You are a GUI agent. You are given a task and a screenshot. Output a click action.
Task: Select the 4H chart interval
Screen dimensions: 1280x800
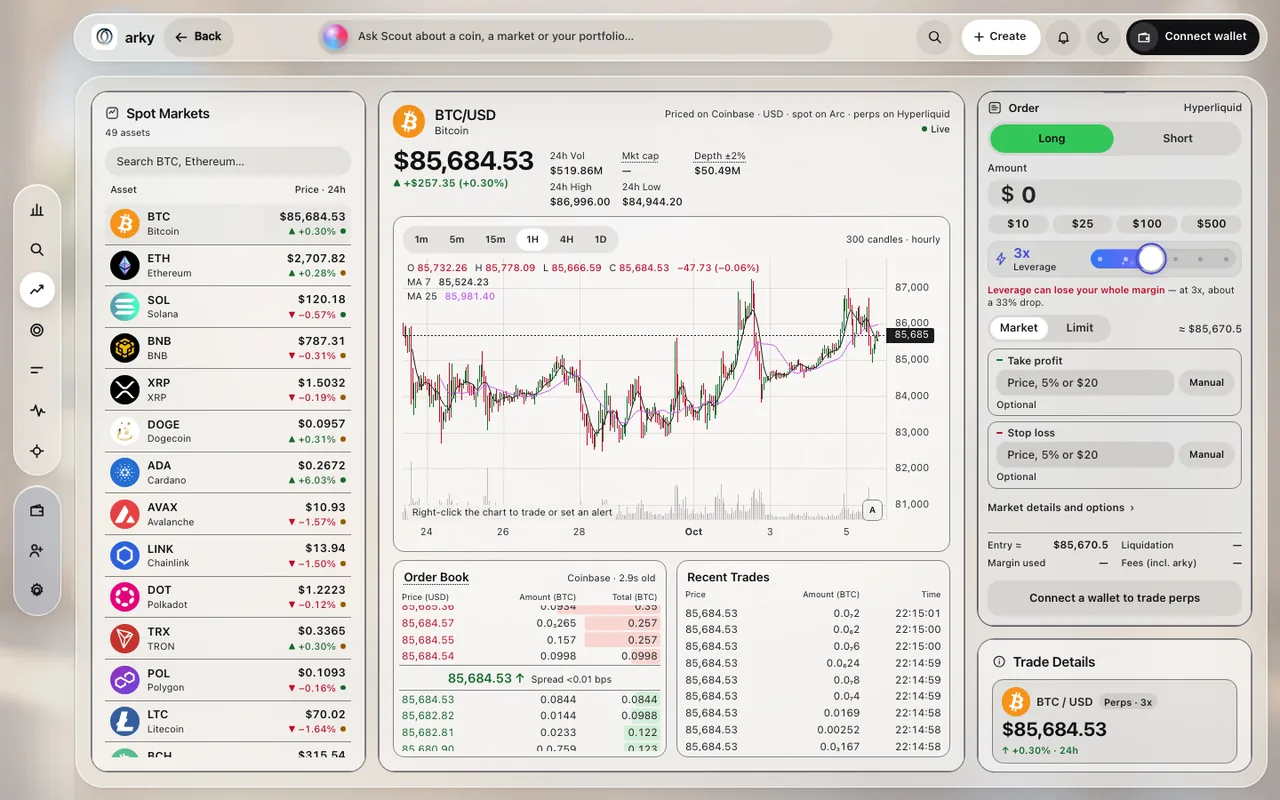point(566,239)
